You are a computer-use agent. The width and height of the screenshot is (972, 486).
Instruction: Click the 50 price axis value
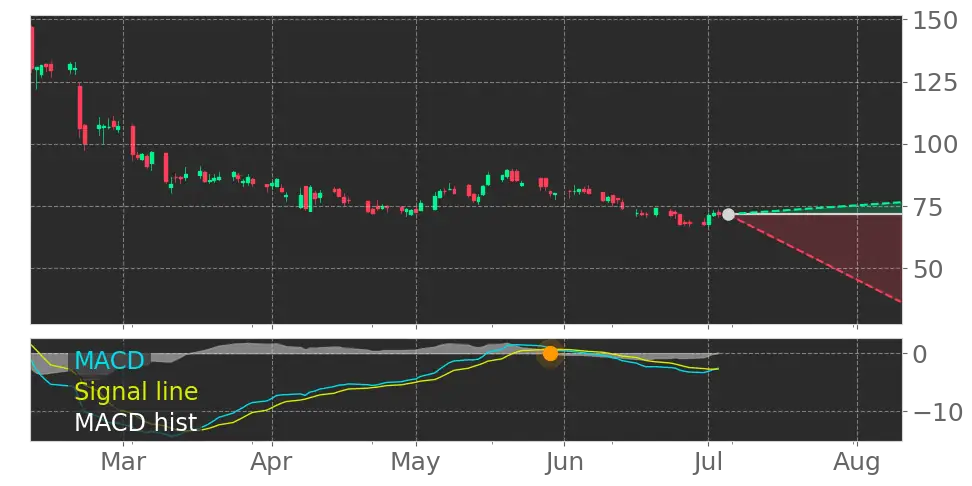click(x=927, y=268)
